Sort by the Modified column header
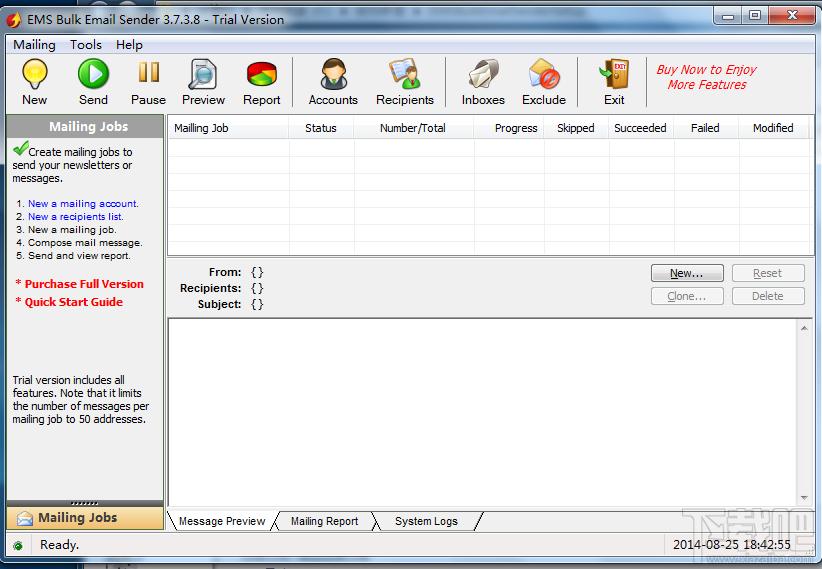The height and width of the screenshot is (569, 822). (x=774, y=128)
